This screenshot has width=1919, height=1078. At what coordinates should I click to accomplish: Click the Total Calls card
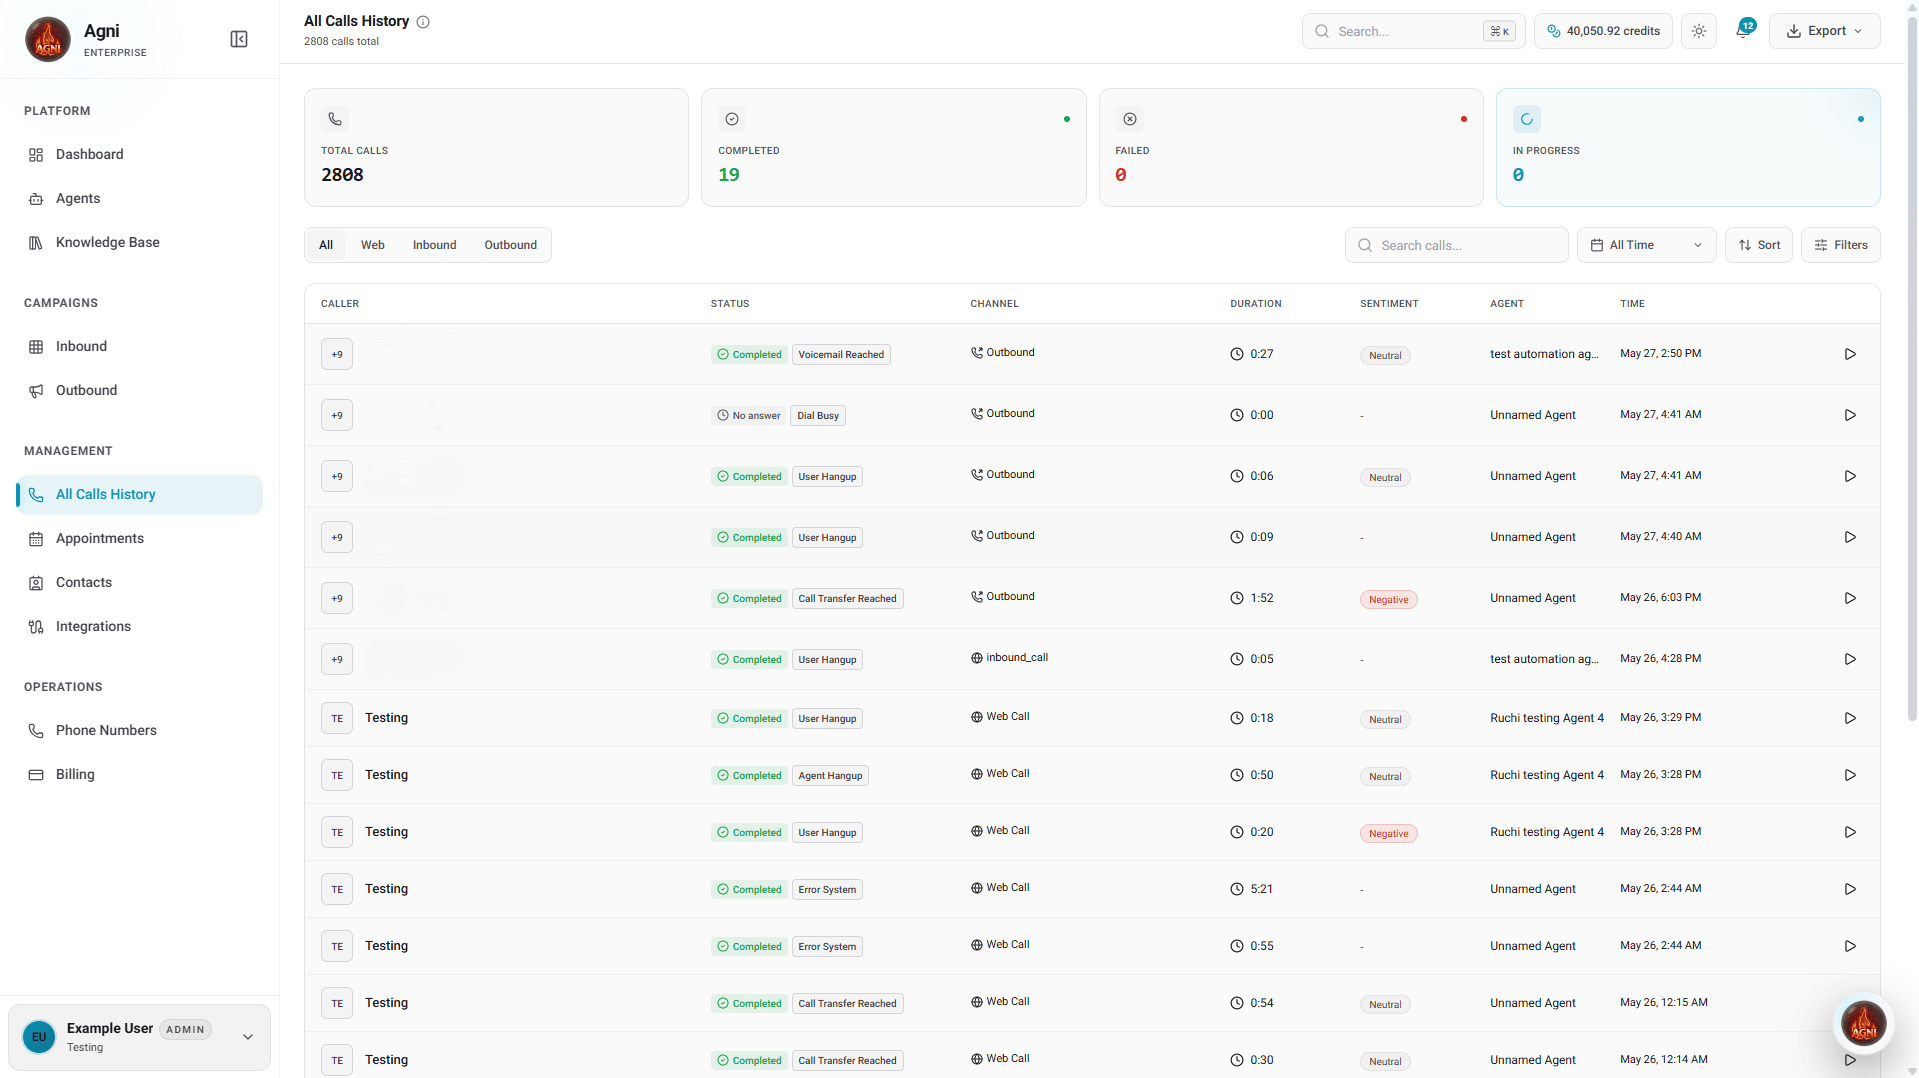coord(496,147)
